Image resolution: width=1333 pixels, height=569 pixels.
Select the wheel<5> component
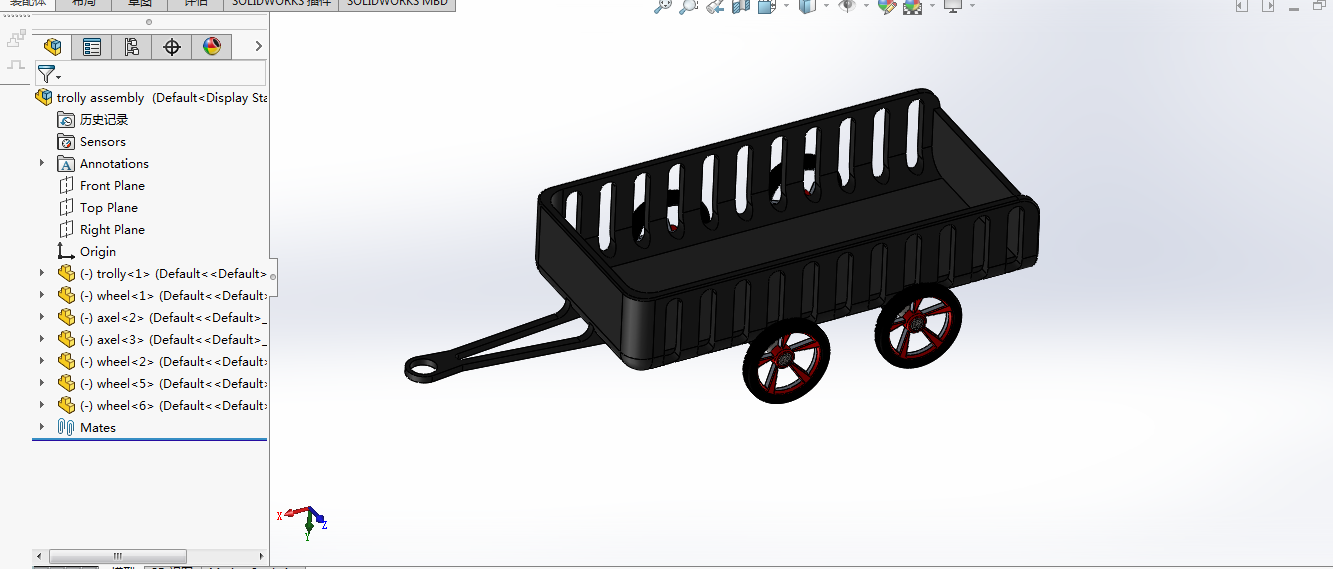[163, 384]
